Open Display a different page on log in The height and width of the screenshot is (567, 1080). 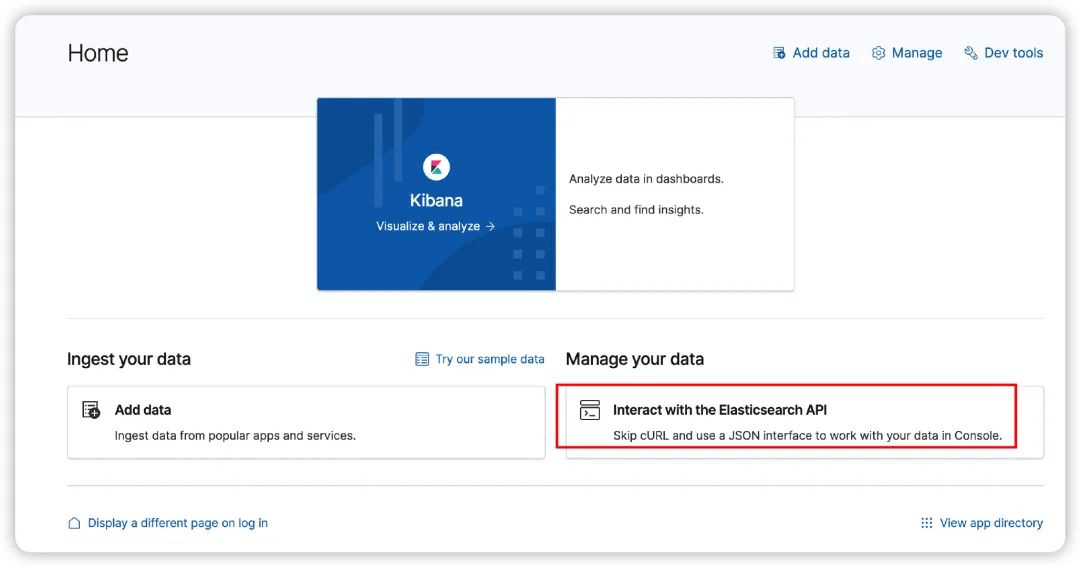coord(178,524)
